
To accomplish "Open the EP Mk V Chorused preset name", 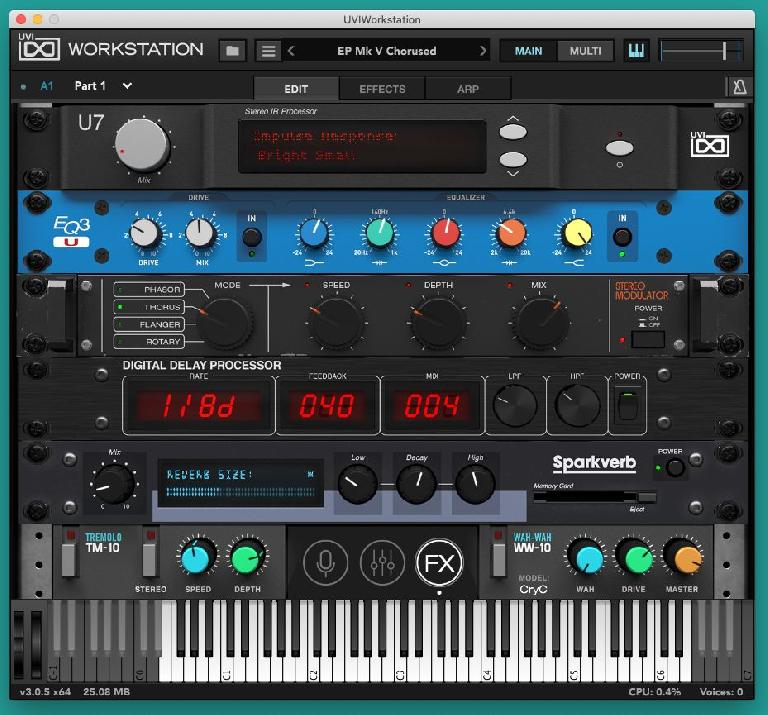I will pos(386,51).
